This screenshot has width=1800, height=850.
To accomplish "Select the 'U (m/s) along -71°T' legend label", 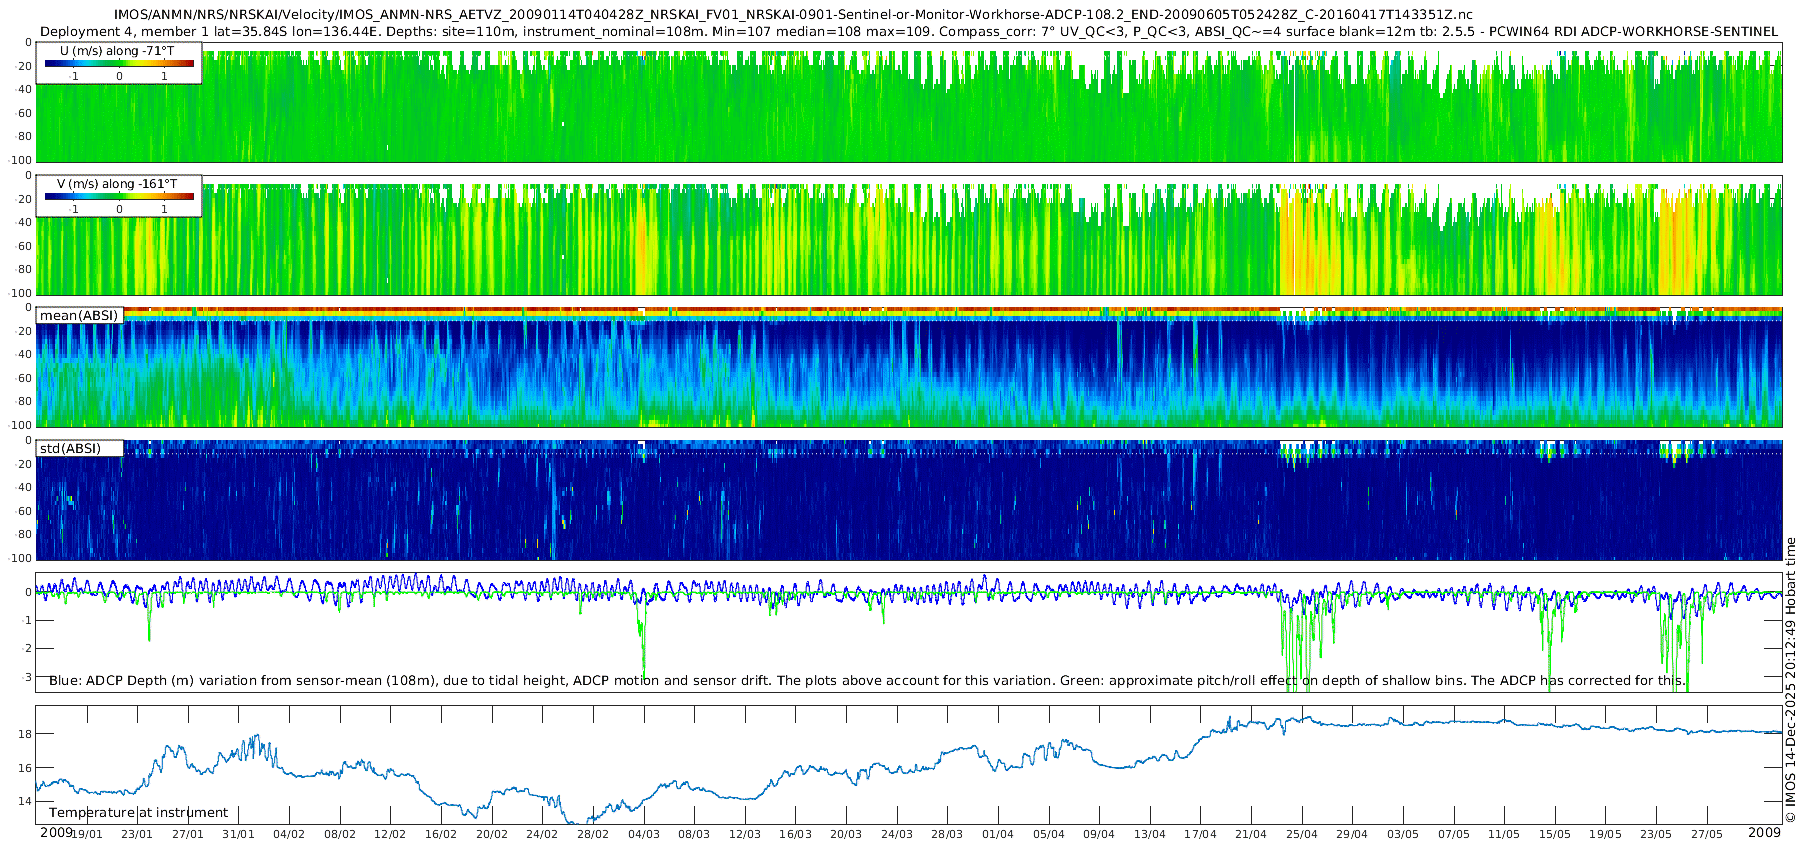I will (x=116, y=51).
